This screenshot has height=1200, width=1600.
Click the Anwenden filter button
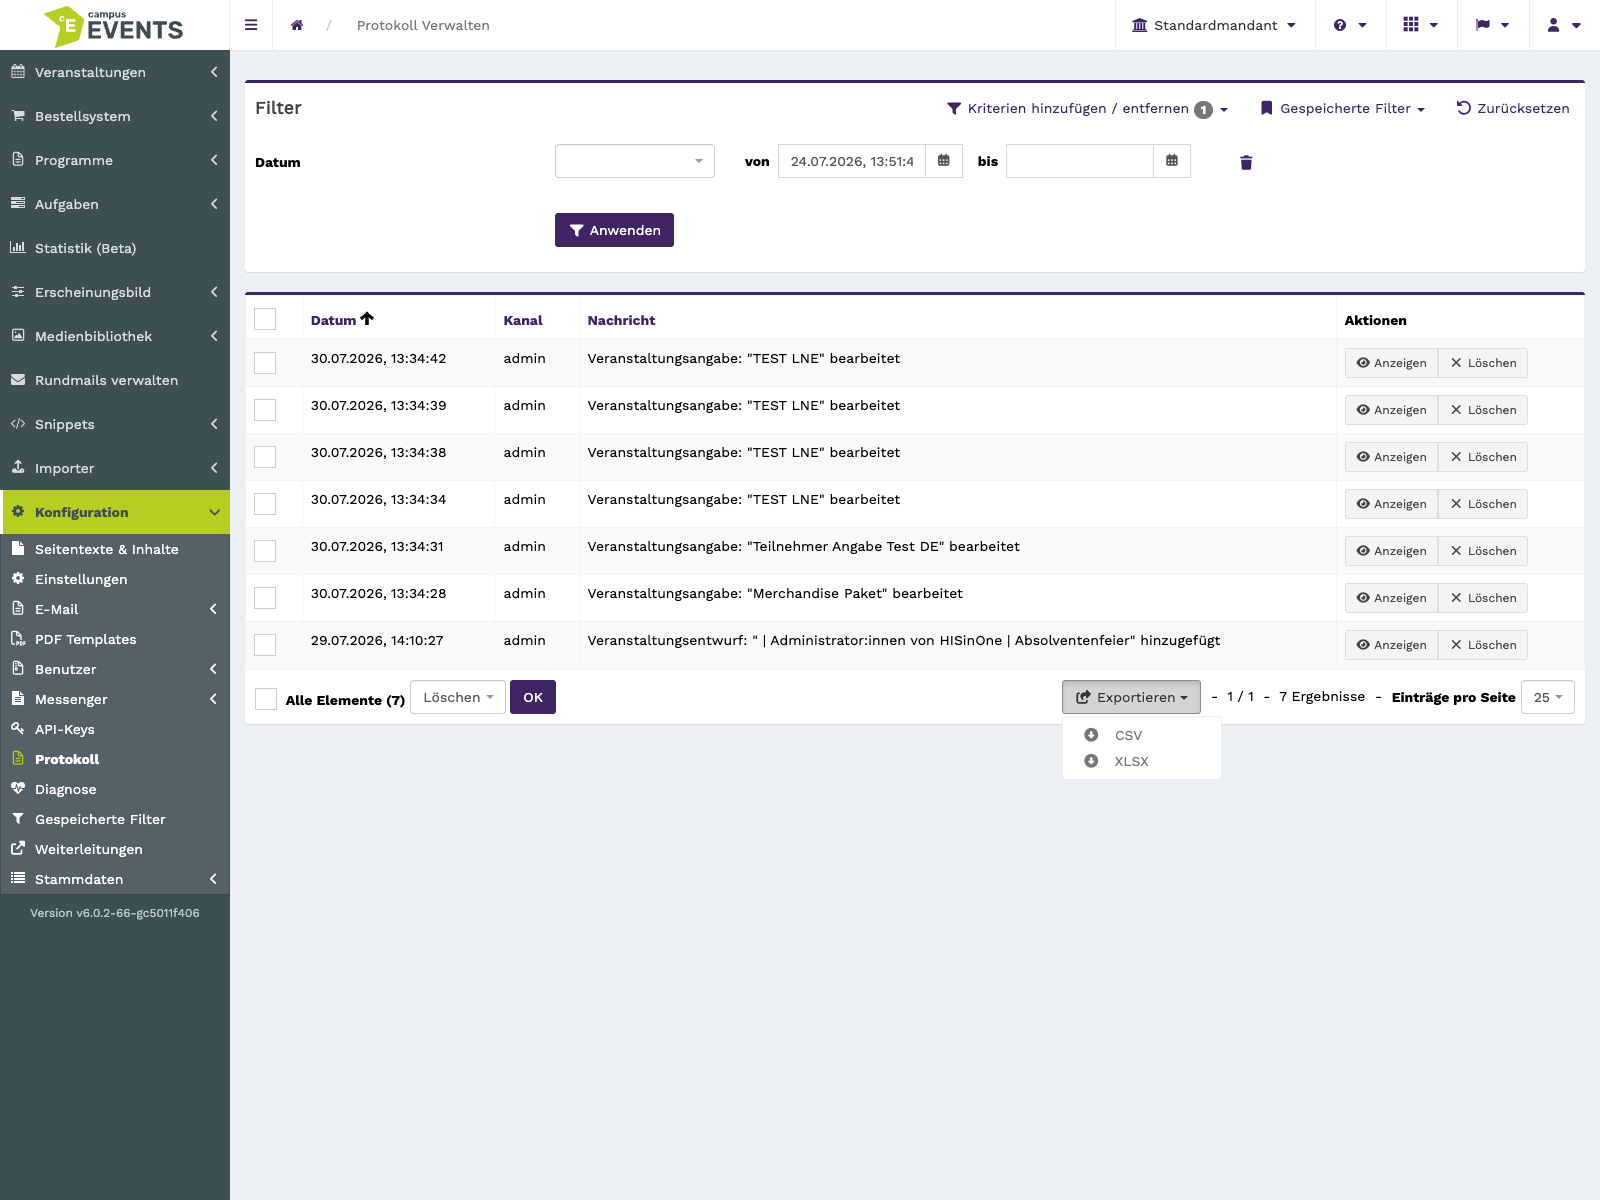(614, 230)
